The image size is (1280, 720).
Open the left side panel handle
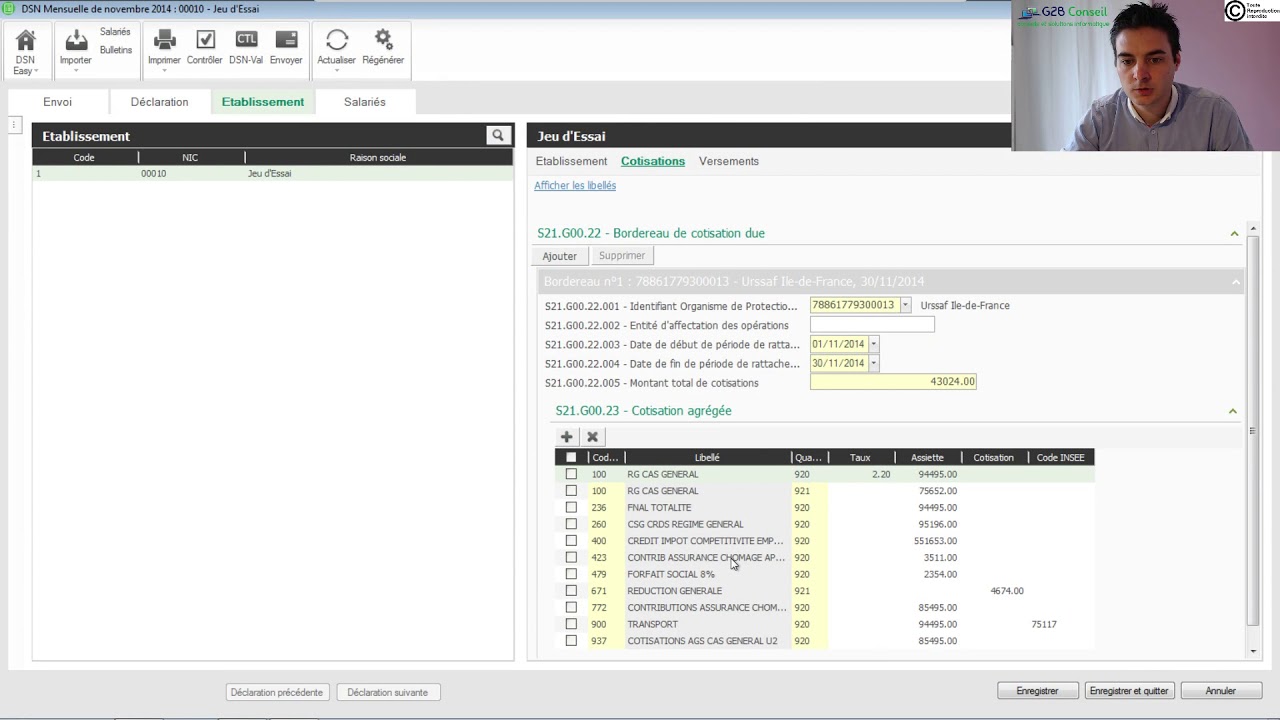(15, 125)
